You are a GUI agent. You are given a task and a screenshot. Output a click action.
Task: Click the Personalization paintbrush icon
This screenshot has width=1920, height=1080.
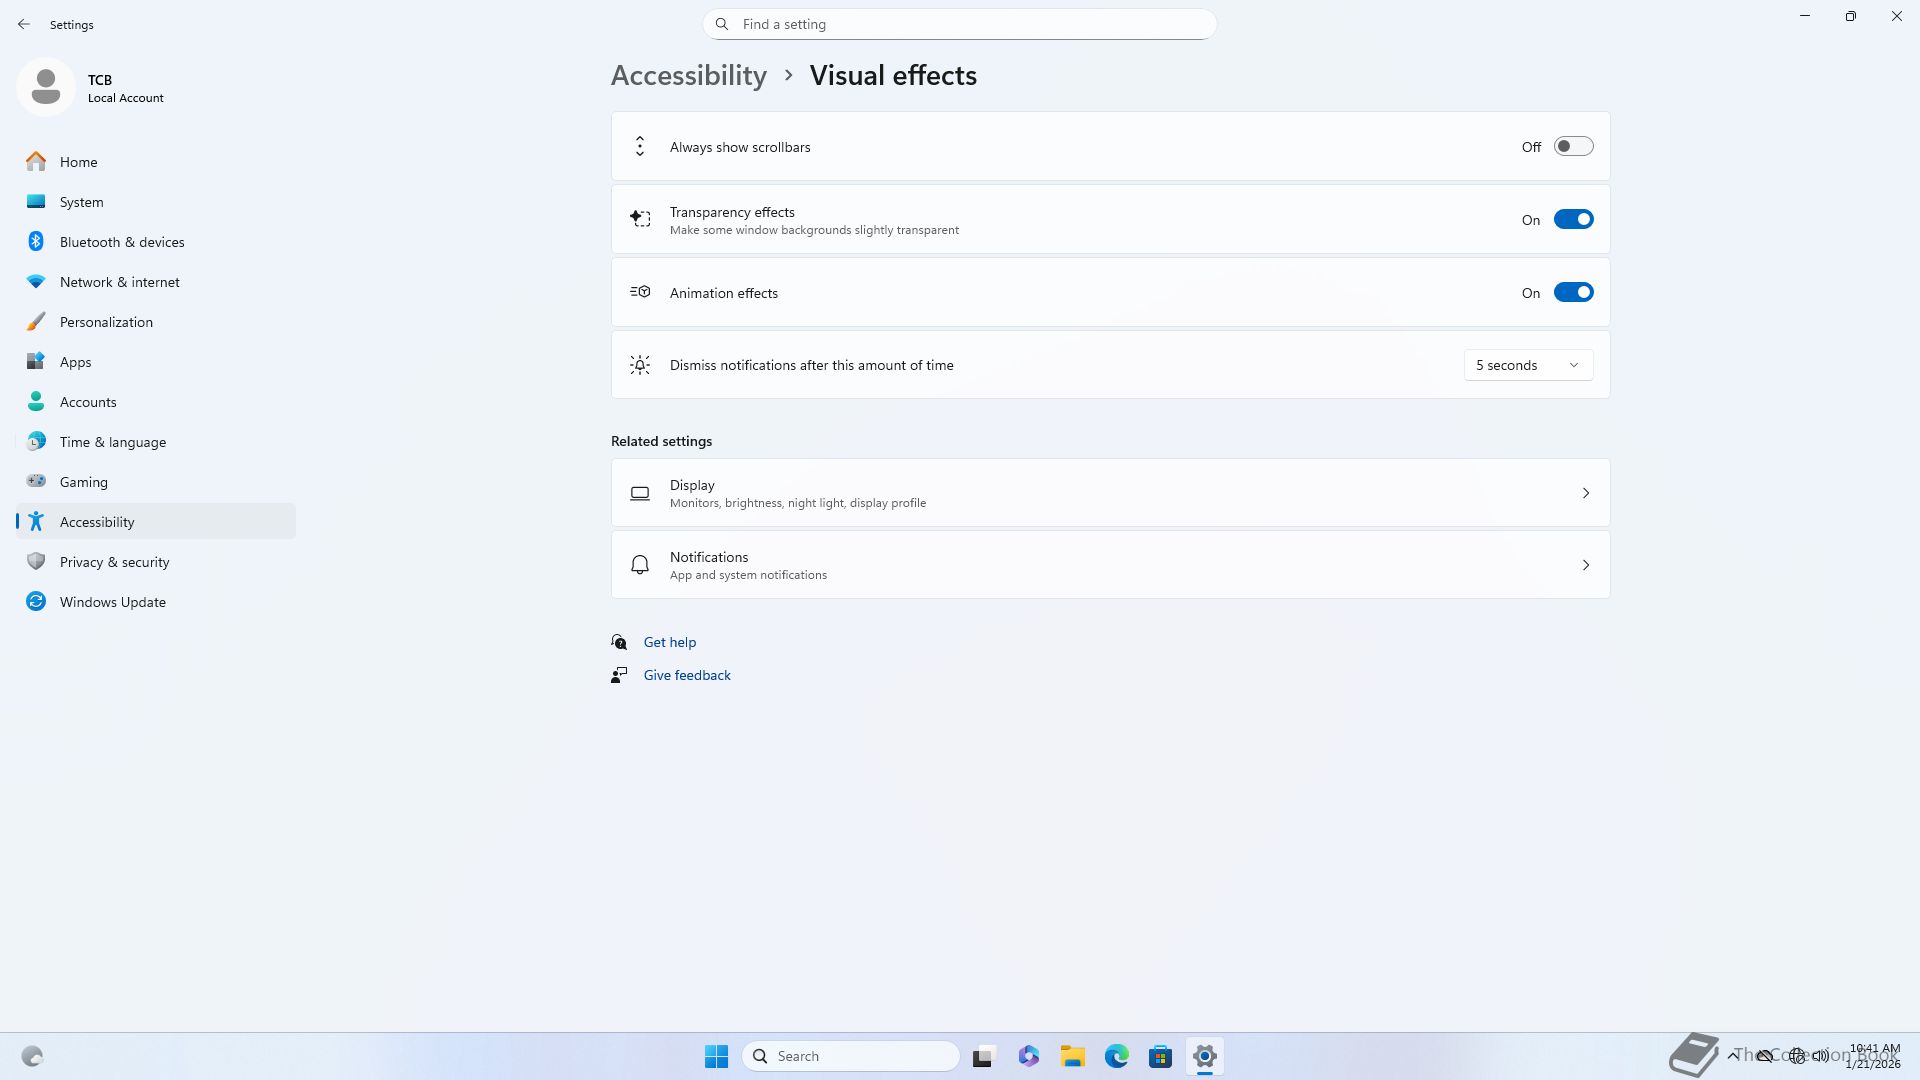pos(36,322)
